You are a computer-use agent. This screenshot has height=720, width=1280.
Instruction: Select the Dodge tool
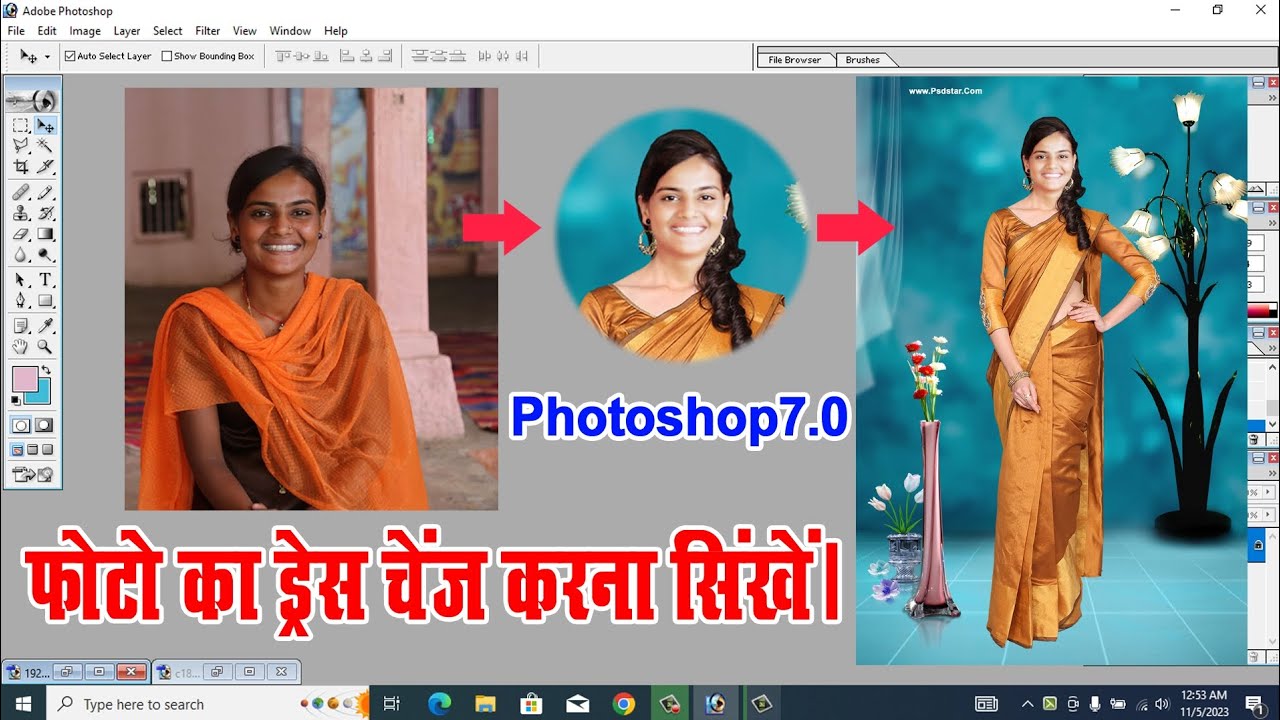click(45, 255)
